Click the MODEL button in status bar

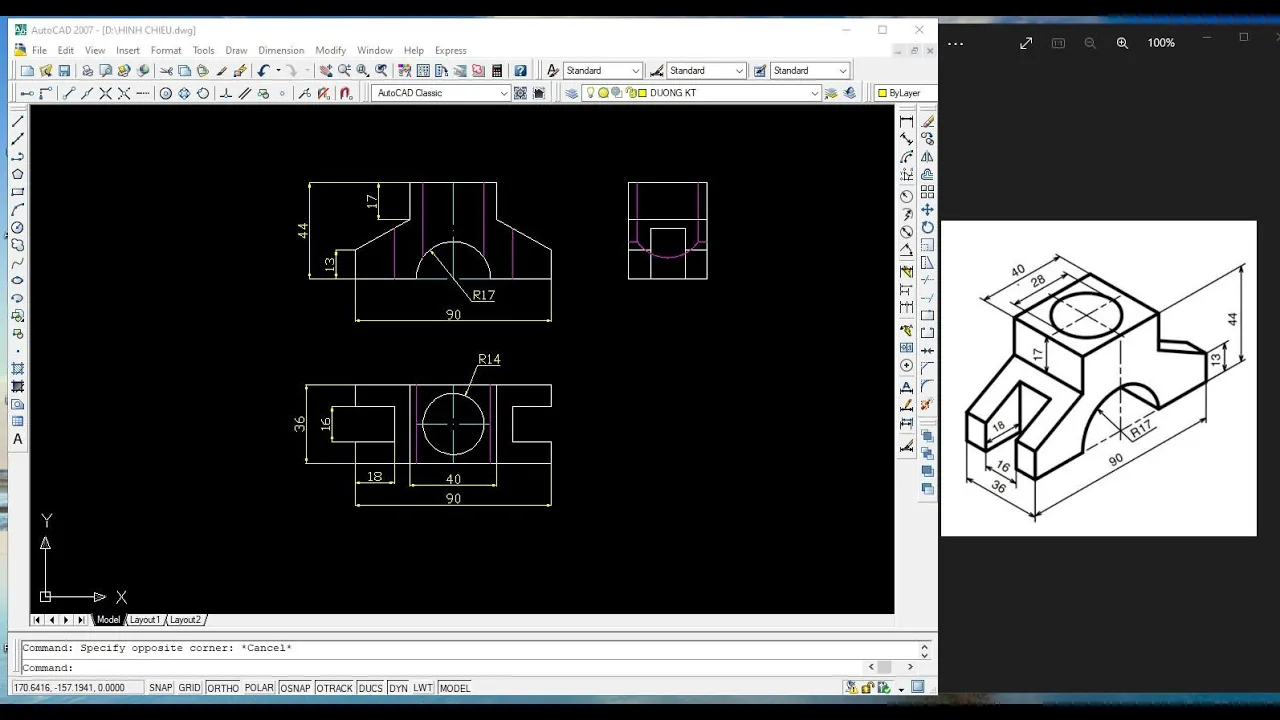click(x=454, y=688)
